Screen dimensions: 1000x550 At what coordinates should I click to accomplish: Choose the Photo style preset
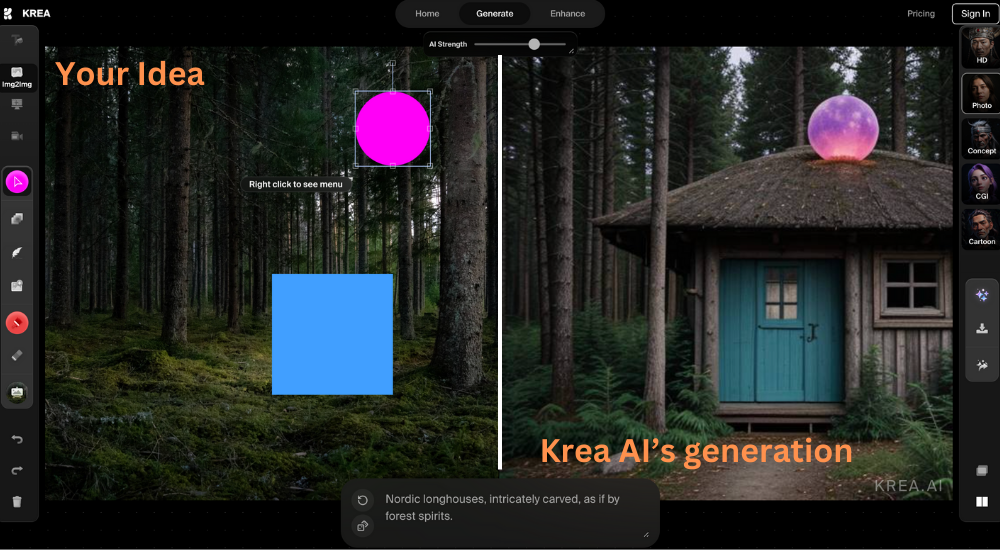pyautogui.click(x=981, y=93)
